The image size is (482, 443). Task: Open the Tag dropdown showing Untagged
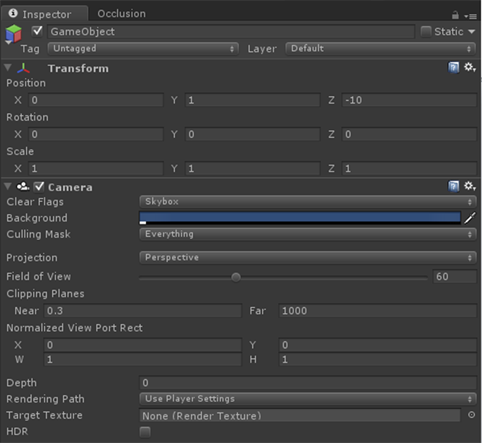pyautogui.click(x=143, y=49)
